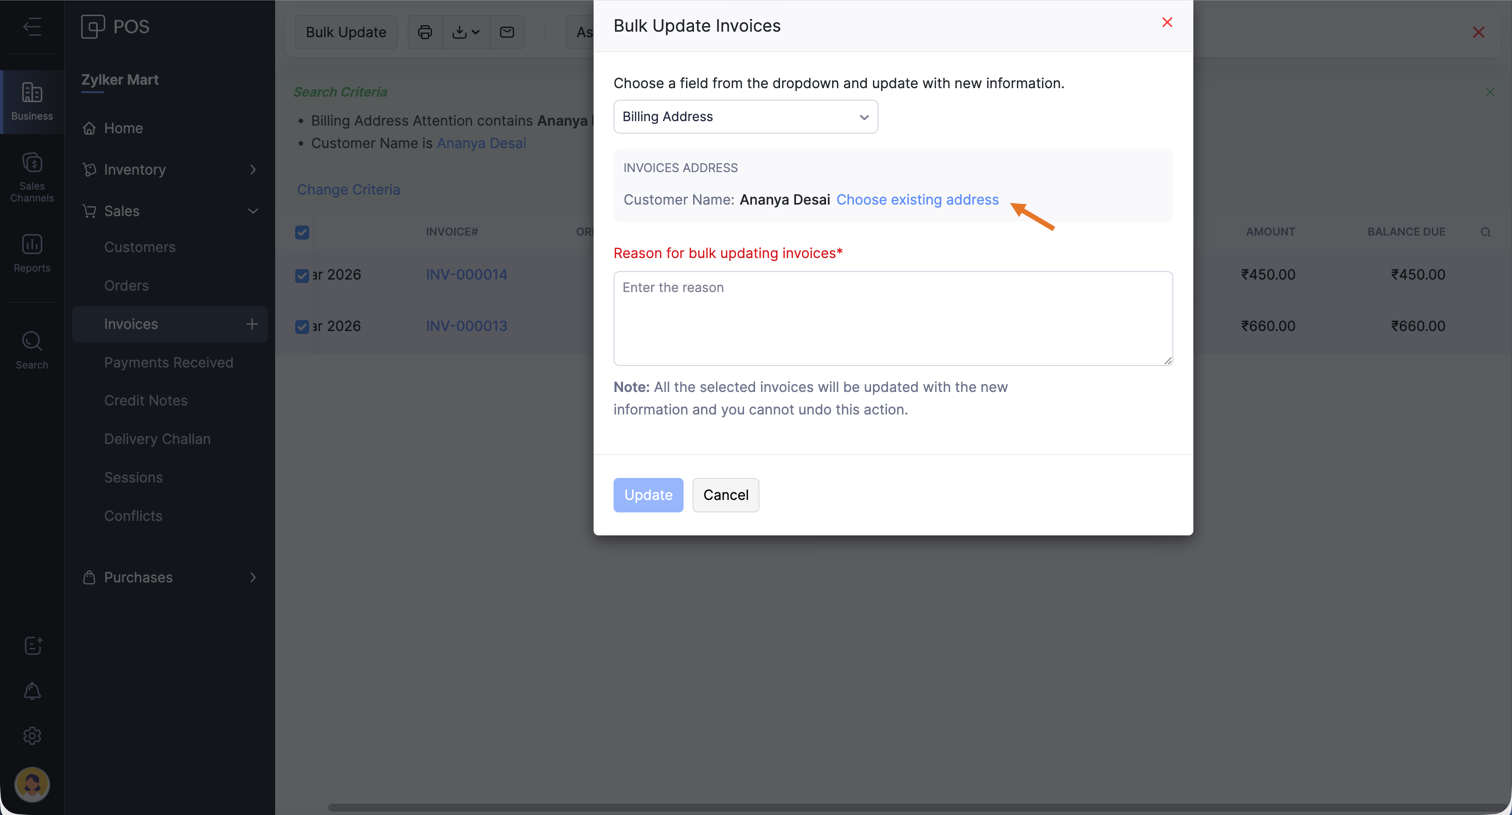Click the Search icon in sidebar
1512x815 pixels.
pyautogui.click(x=32, y=349)
